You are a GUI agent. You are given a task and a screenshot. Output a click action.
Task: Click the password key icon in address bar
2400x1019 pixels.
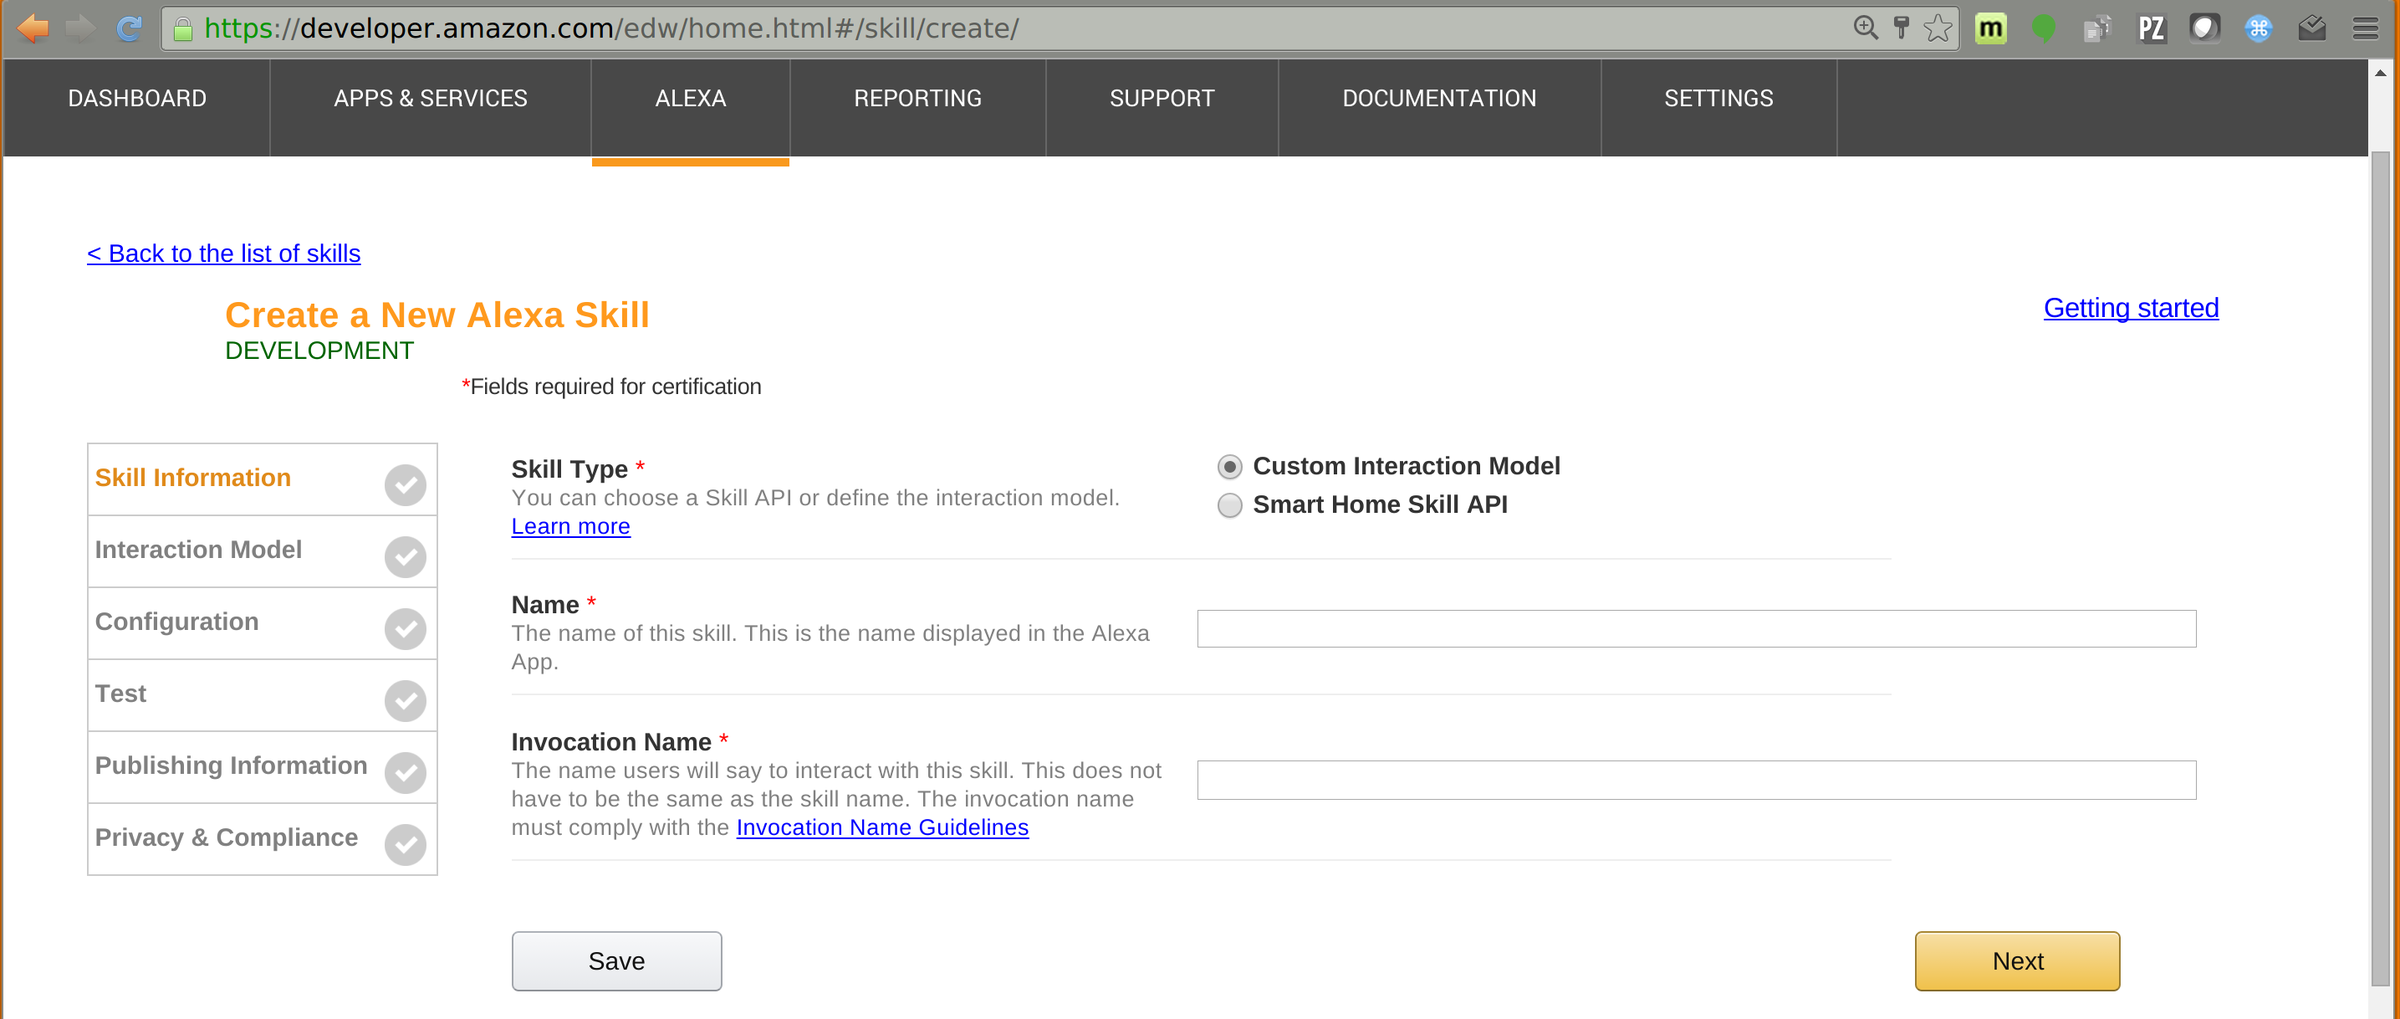pyautogui.click(x=1901, y=28)
